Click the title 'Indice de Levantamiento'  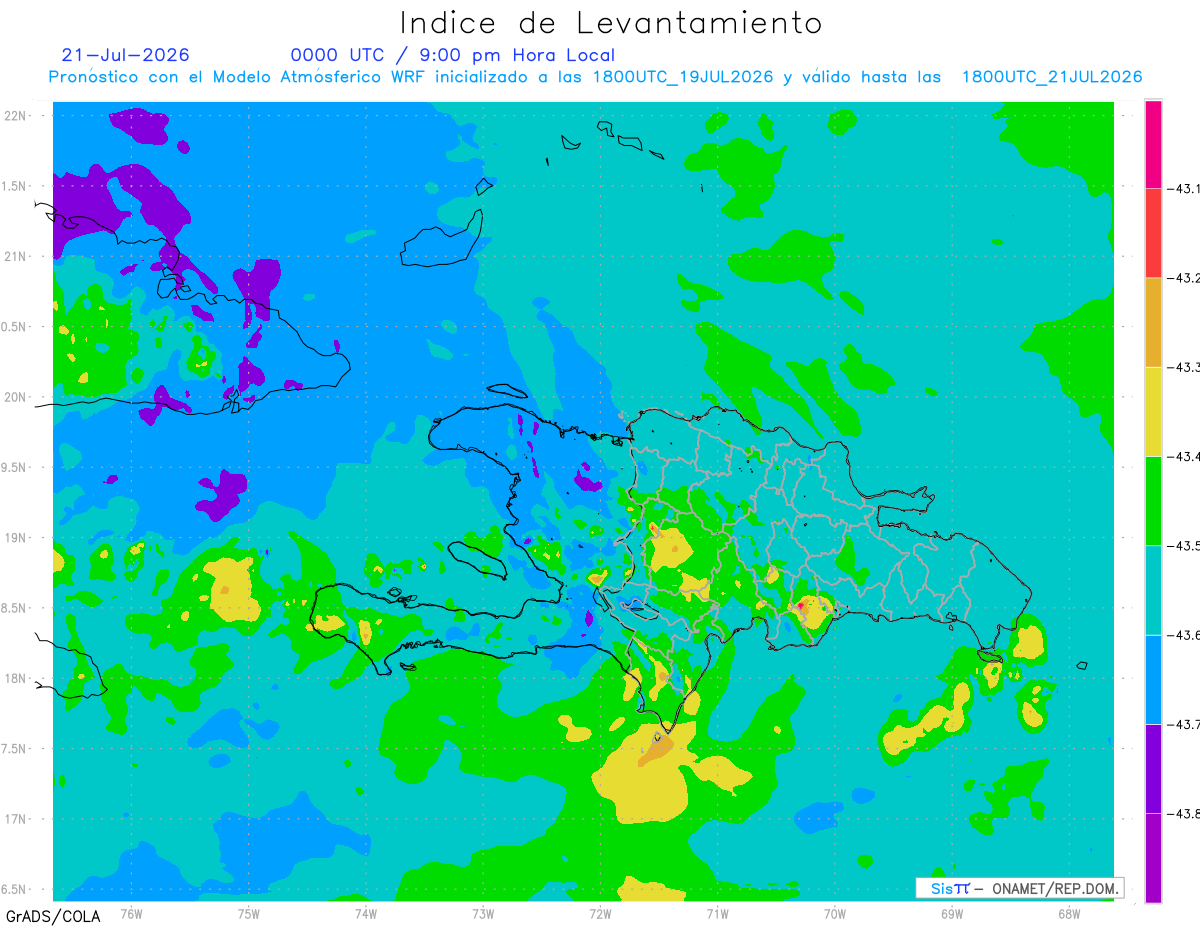click(x=611, y=23)
